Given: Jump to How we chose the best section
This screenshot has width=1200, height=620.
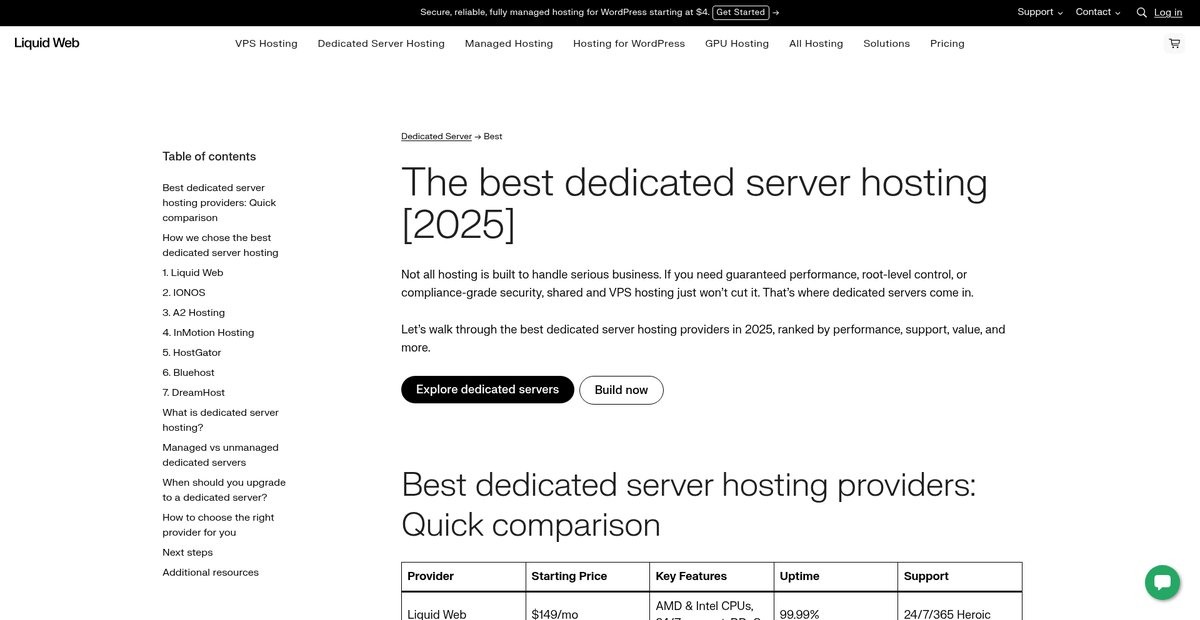Looking at the screenshot, I should pyautogui.click(x=220, y=245).
